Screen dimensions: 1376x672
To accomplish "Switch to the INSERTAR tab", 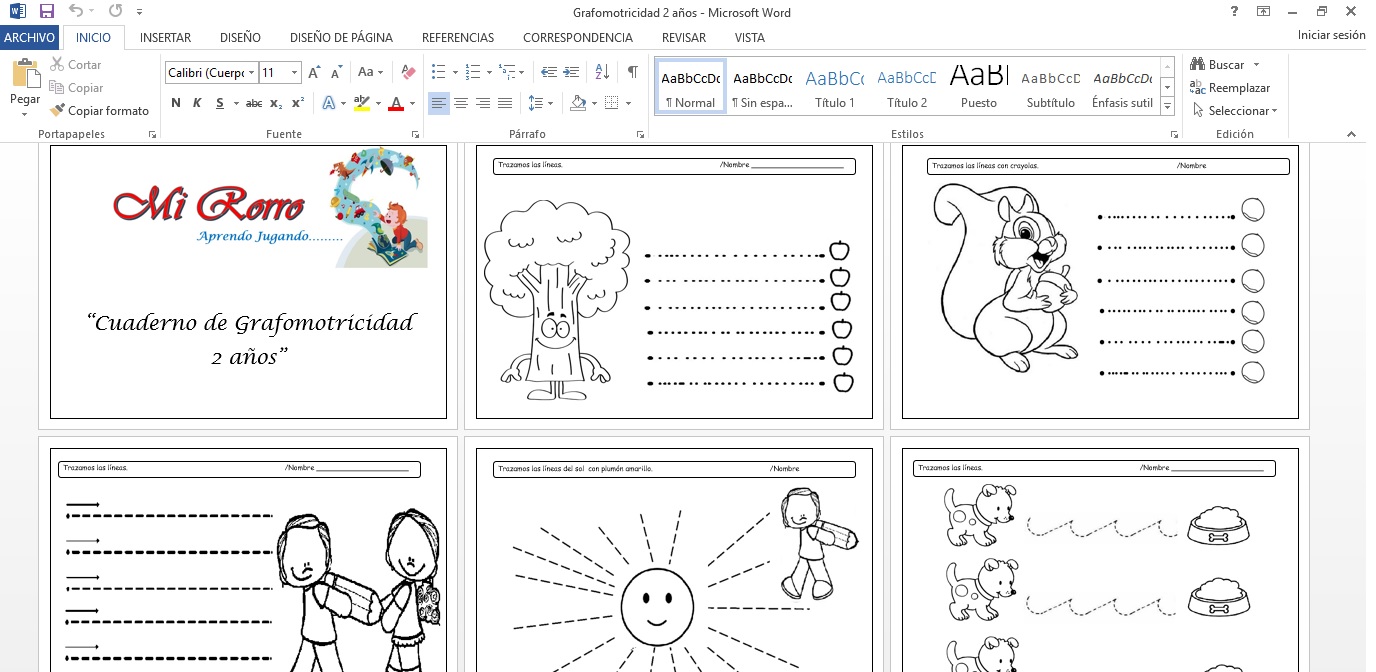I will 165,37.
